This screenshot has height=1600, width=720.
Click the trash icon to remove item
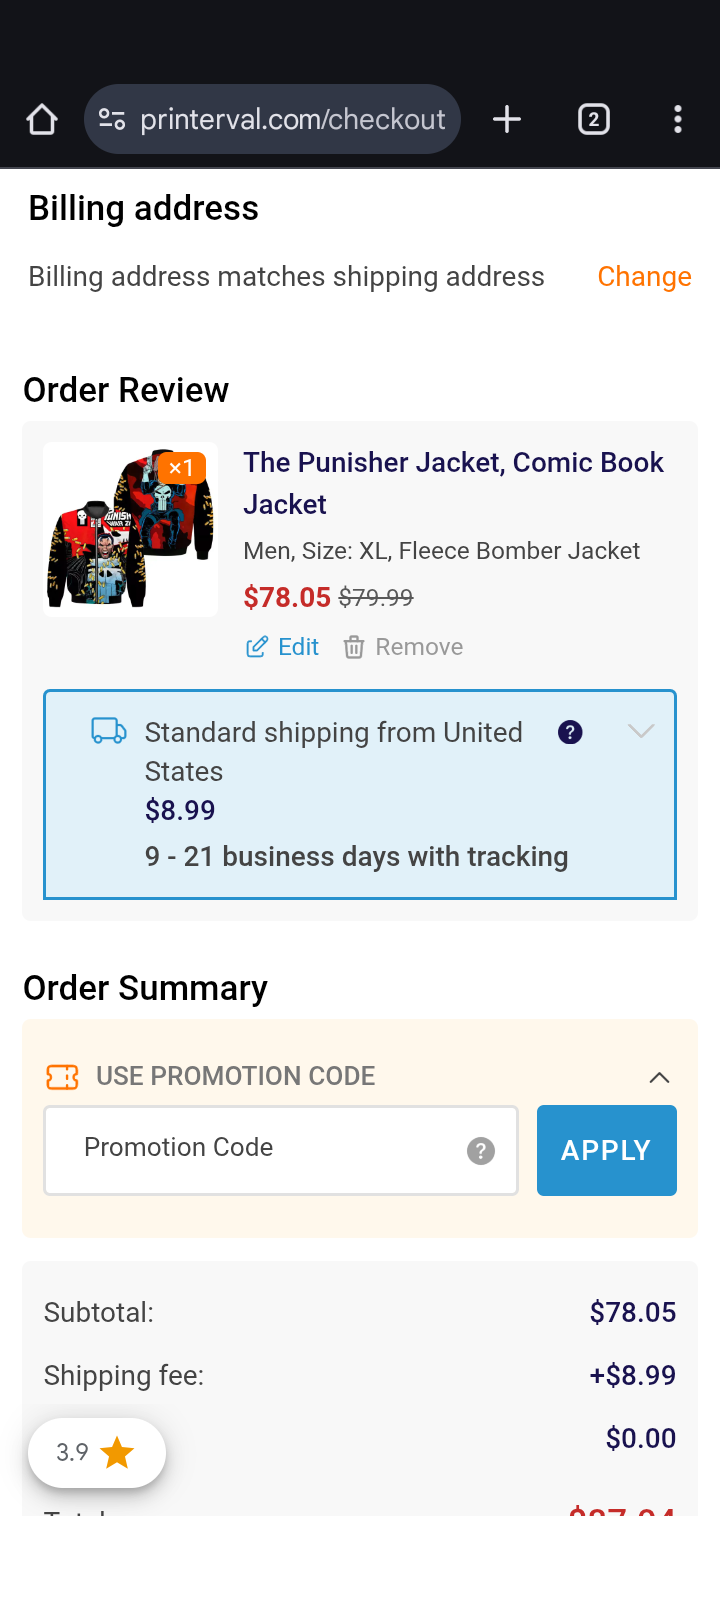(x=354, y=648)
